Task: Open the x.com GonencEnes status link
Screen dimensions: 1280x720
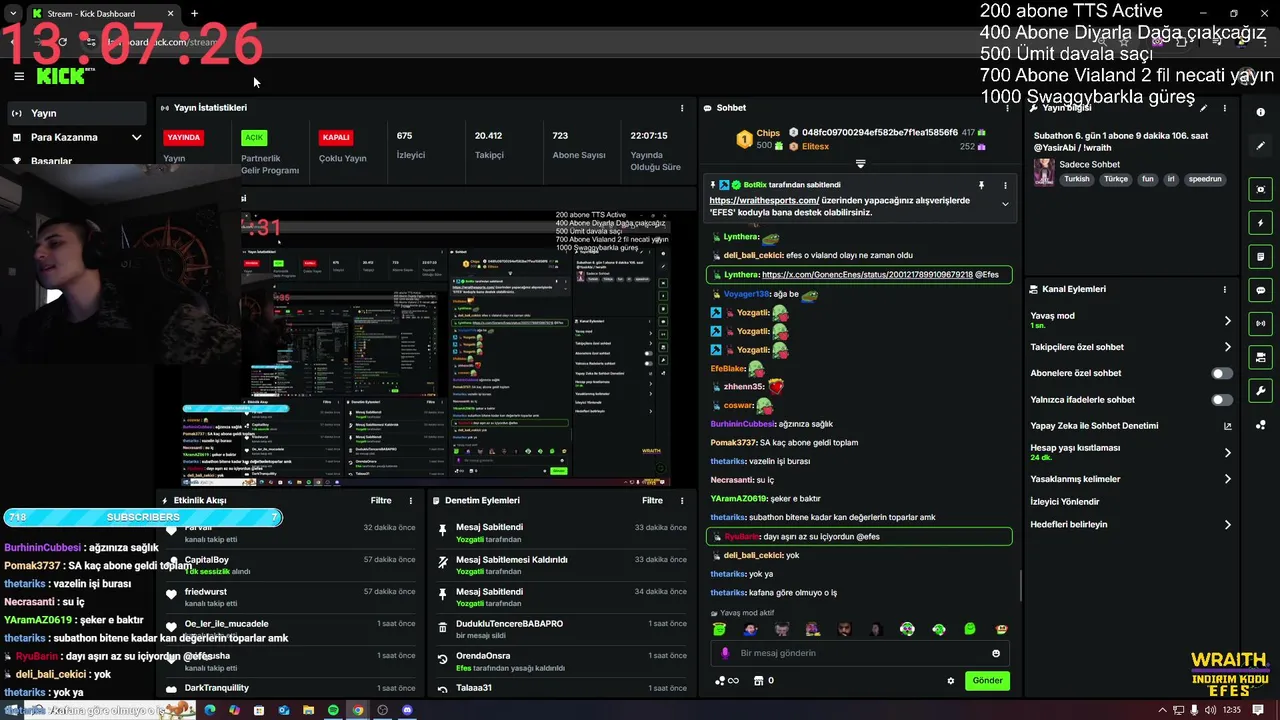Action: tap(867, 274)
